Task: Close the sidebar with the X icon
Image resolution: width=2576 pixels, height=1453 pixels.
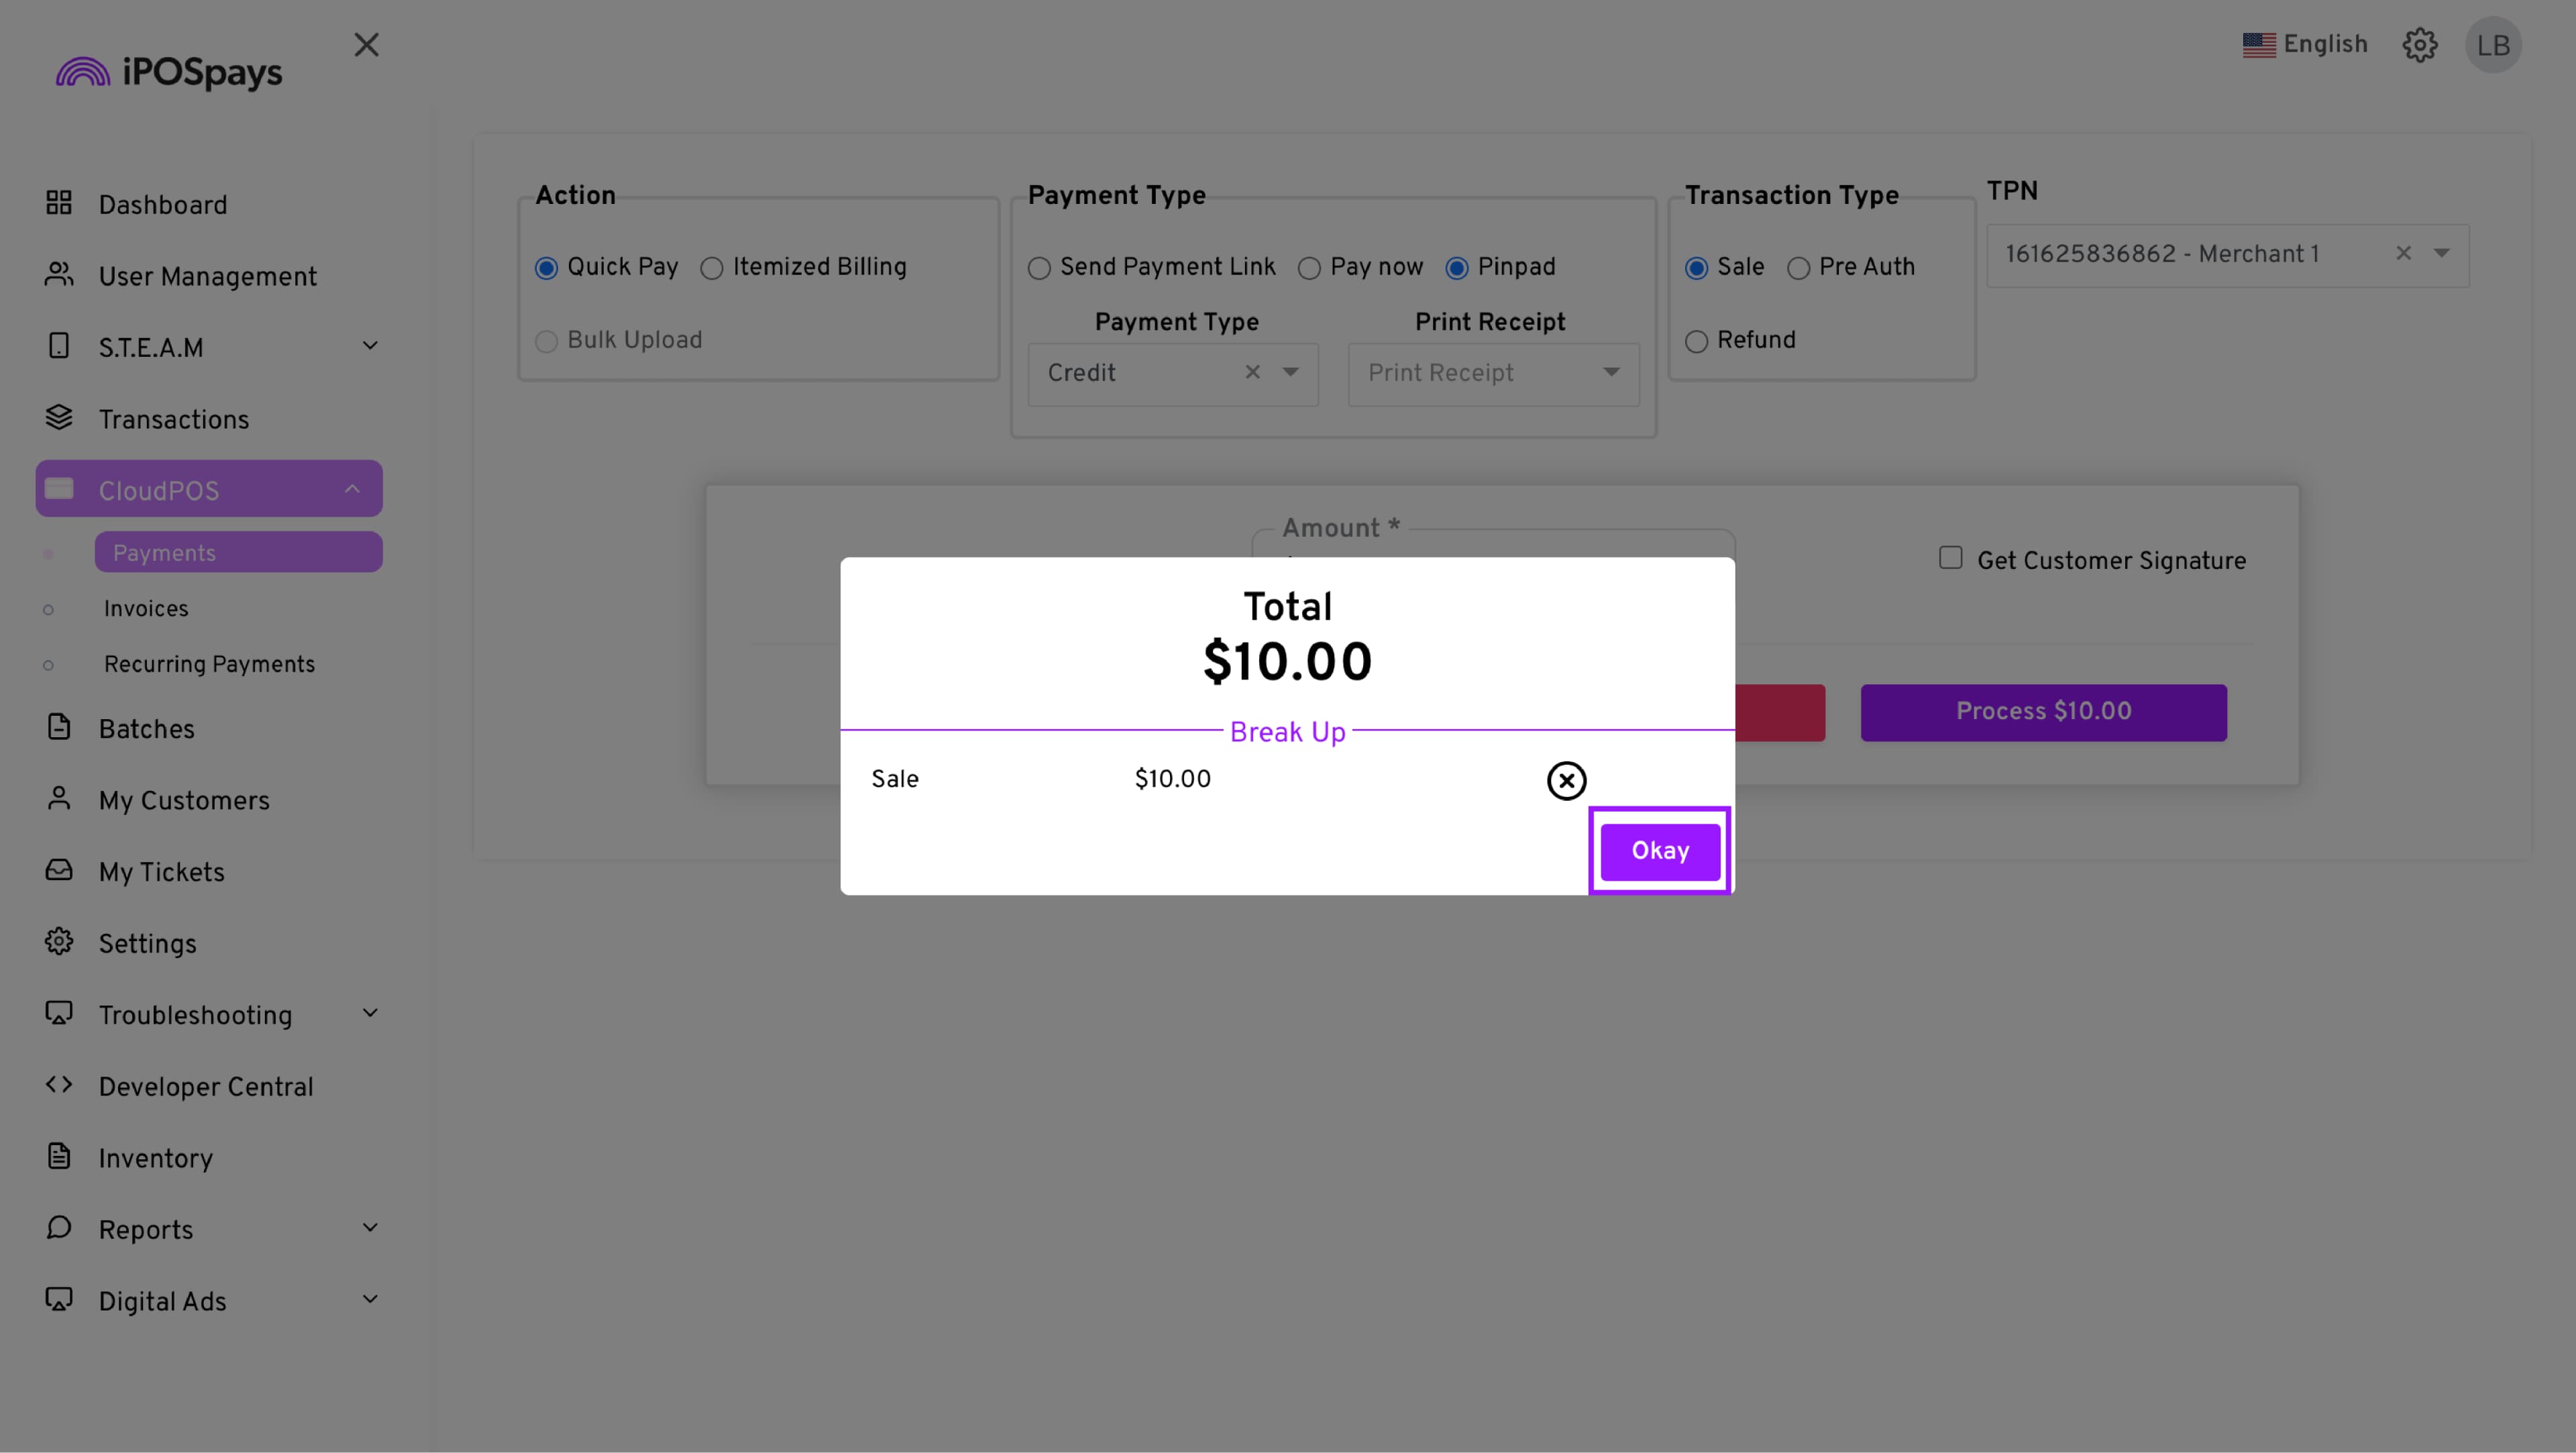Action: [x=366, y=45]
